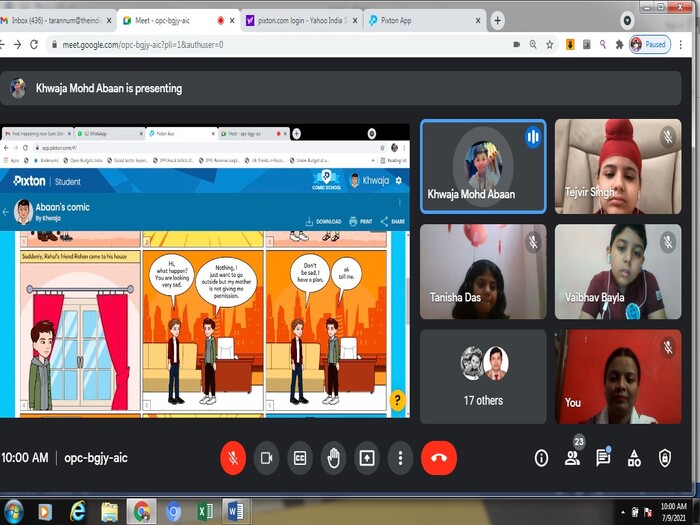Bookmark this page star icon
The height and width of the screenshot is (525, 700).
tap(550, 45)
